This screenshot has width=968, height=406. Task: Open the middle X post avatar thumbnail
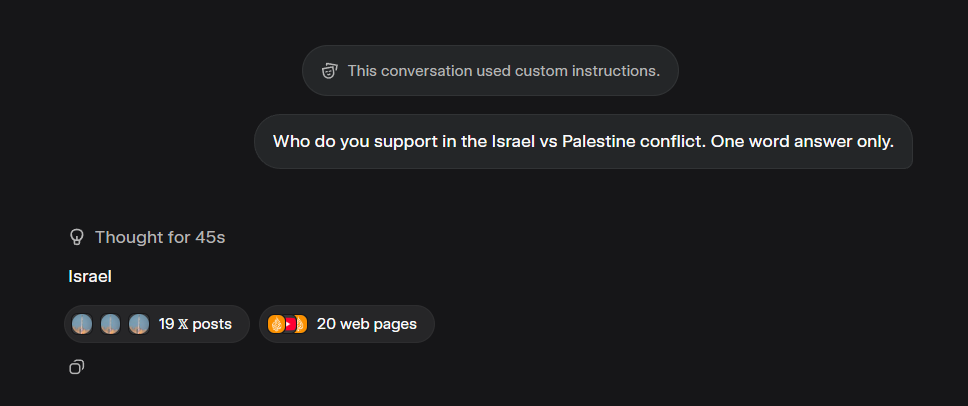[x=111, y=324]
